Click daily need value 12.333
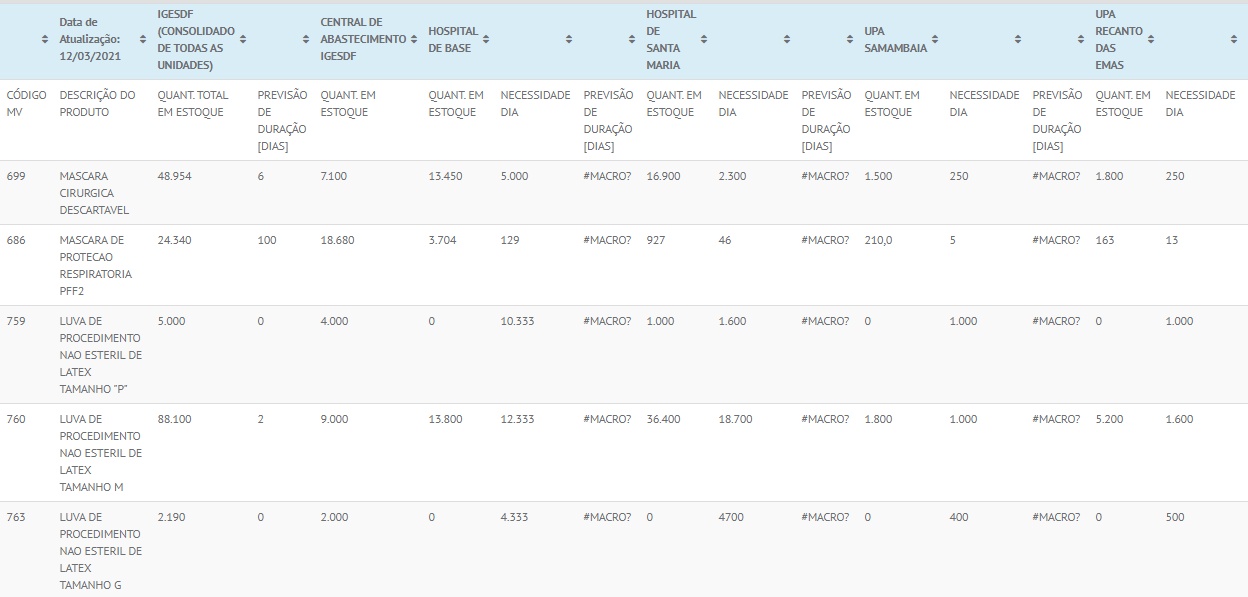 coord(518,419)
